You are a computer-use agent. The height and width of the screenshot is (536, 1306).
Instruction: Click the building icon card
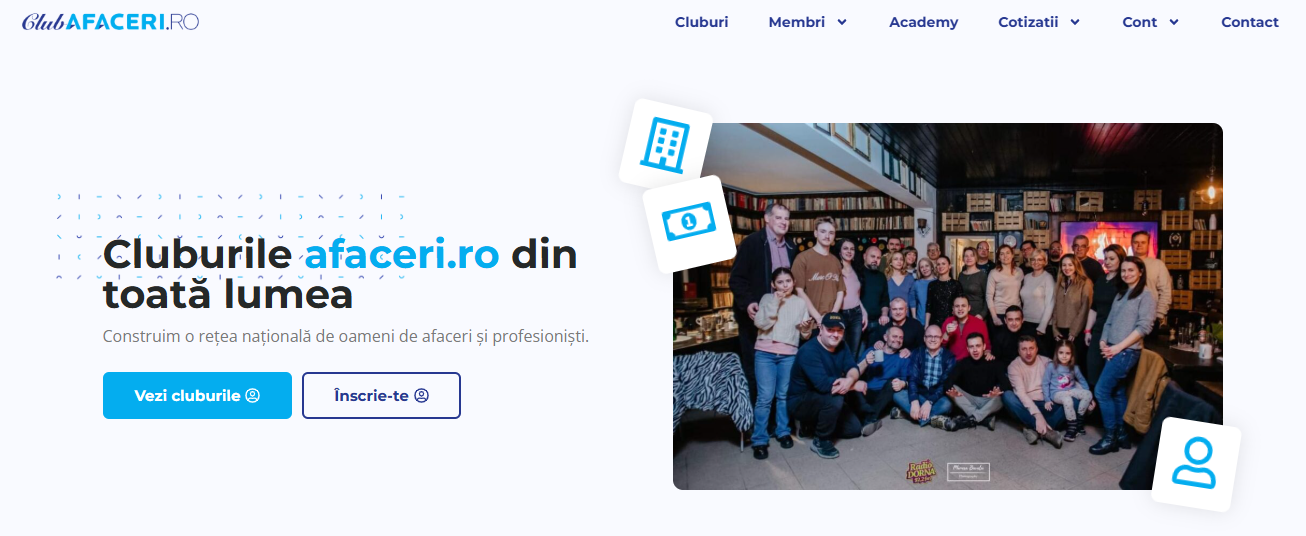click(665, 143)
